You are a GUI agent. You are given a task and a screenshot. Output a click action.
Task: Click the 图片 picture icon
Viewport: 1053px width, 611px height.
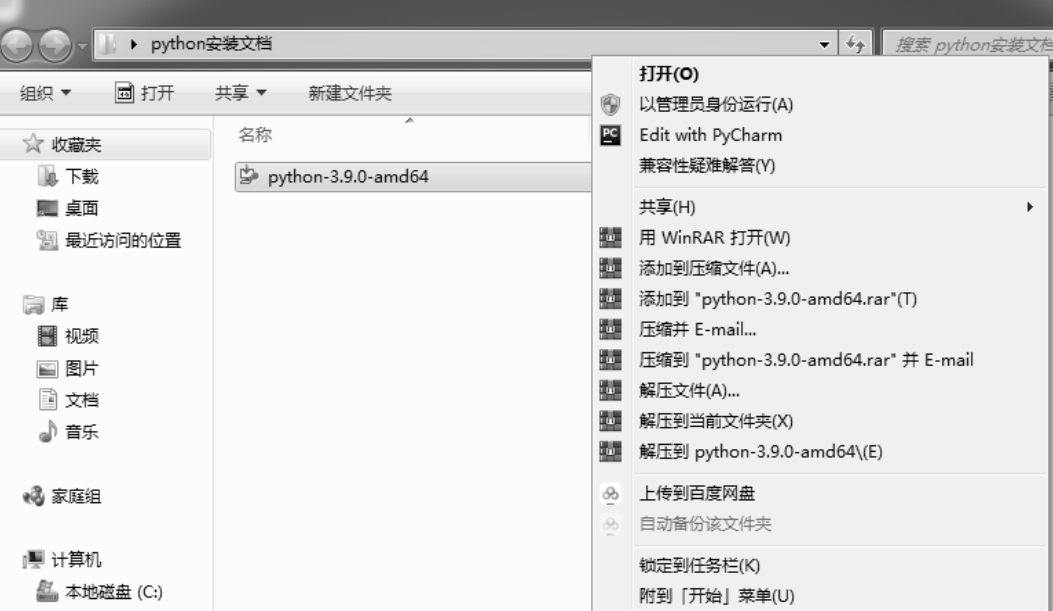coord(47,369)
